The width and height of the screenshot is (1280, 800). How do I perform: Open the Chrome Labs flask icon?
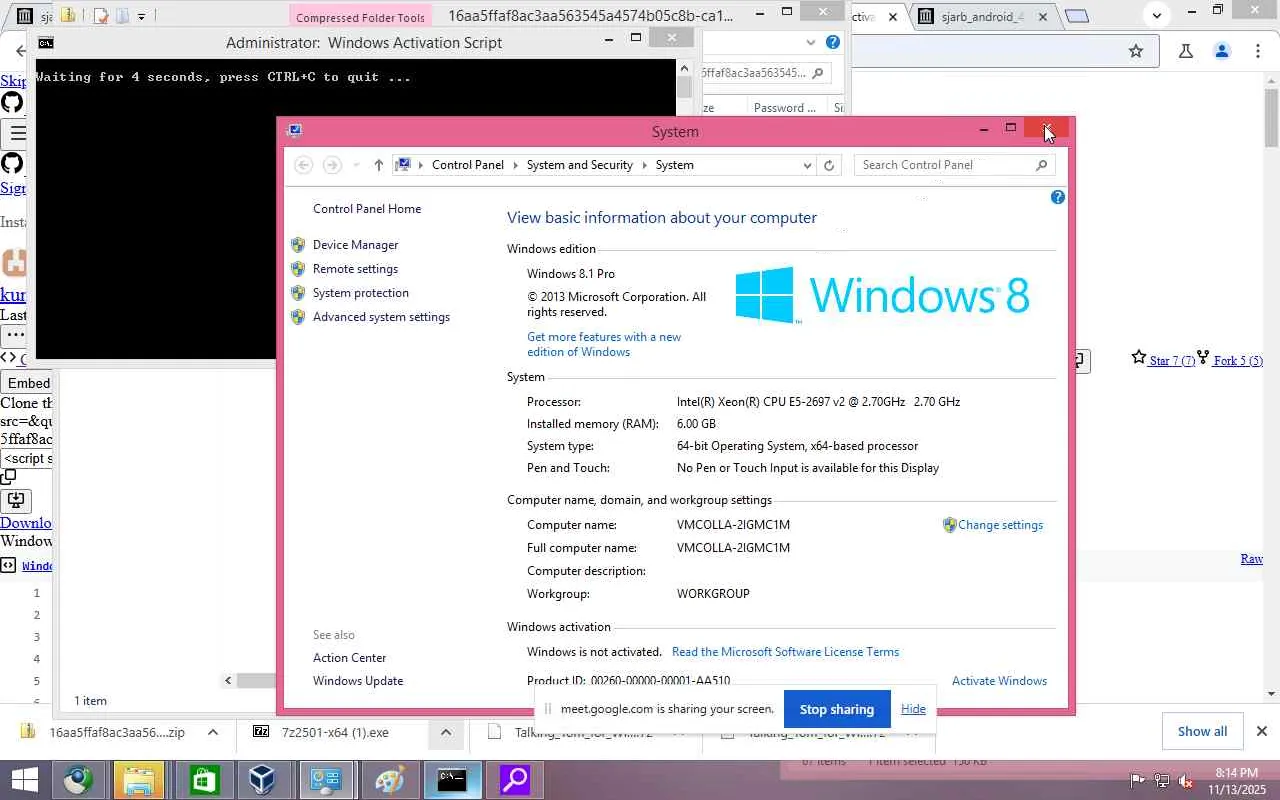[1186, 51]
